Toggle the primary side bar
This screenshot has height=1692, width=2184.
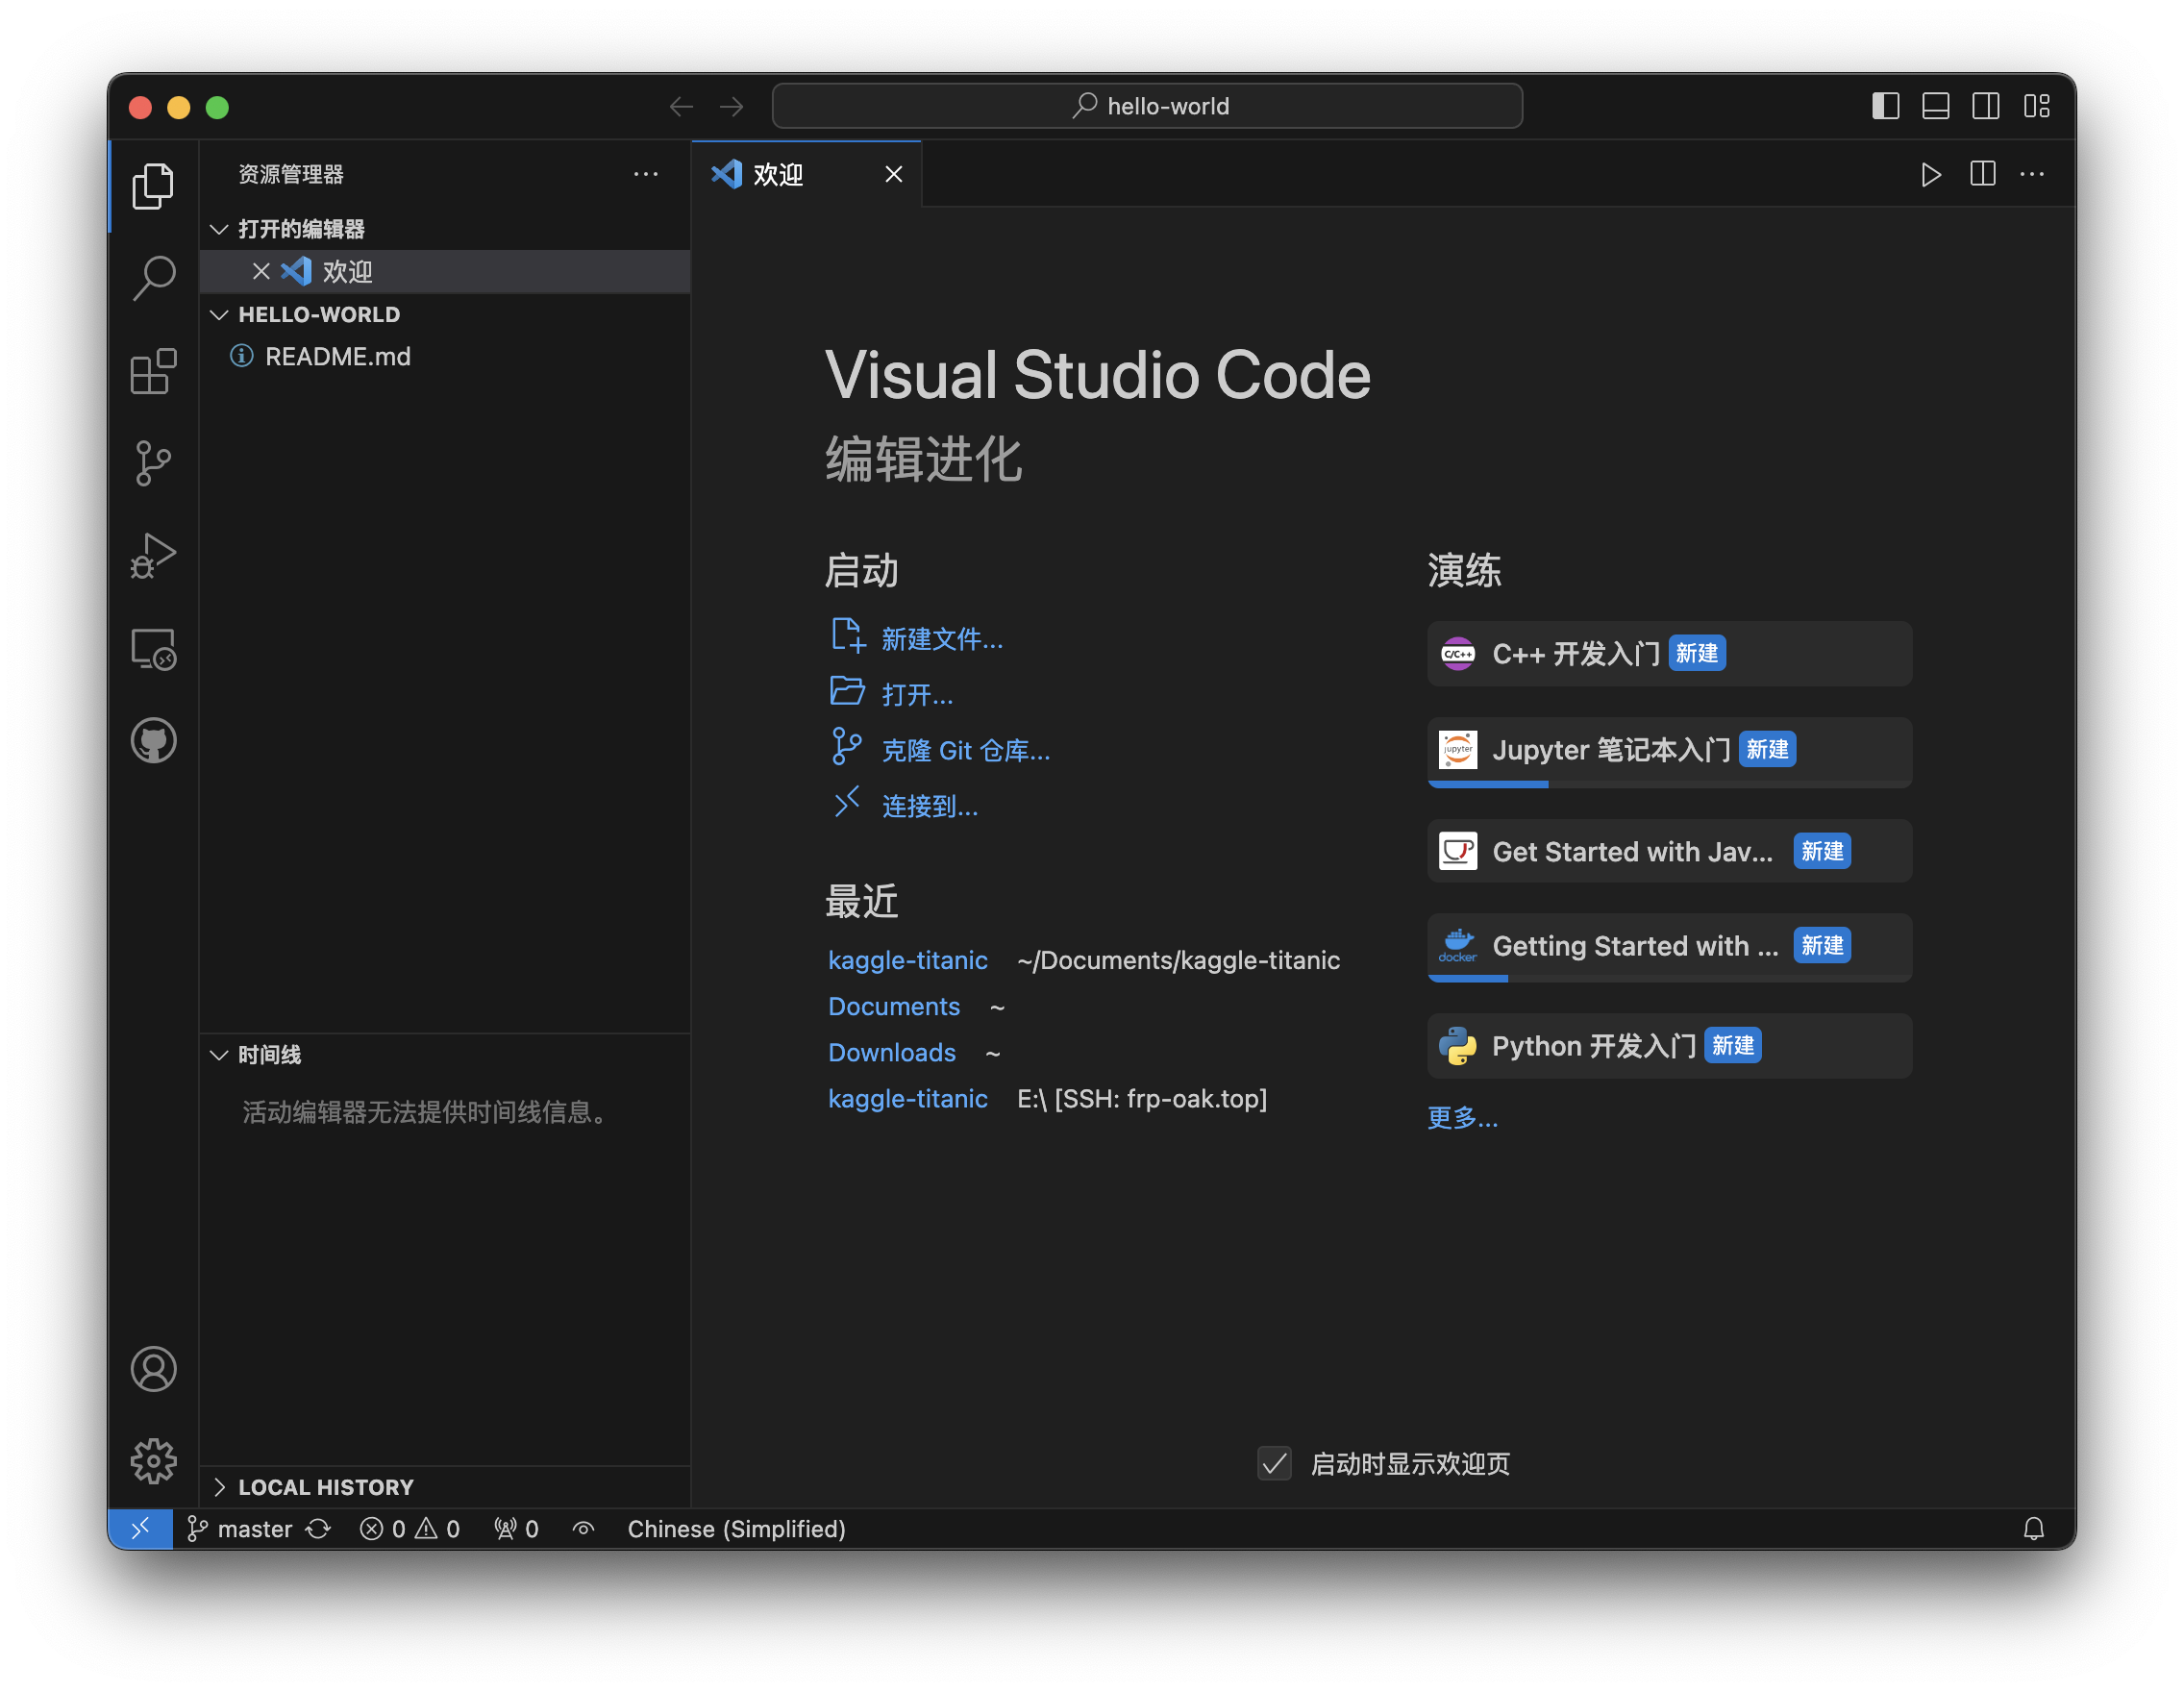pyautogui.click(x=1885, y=106)
